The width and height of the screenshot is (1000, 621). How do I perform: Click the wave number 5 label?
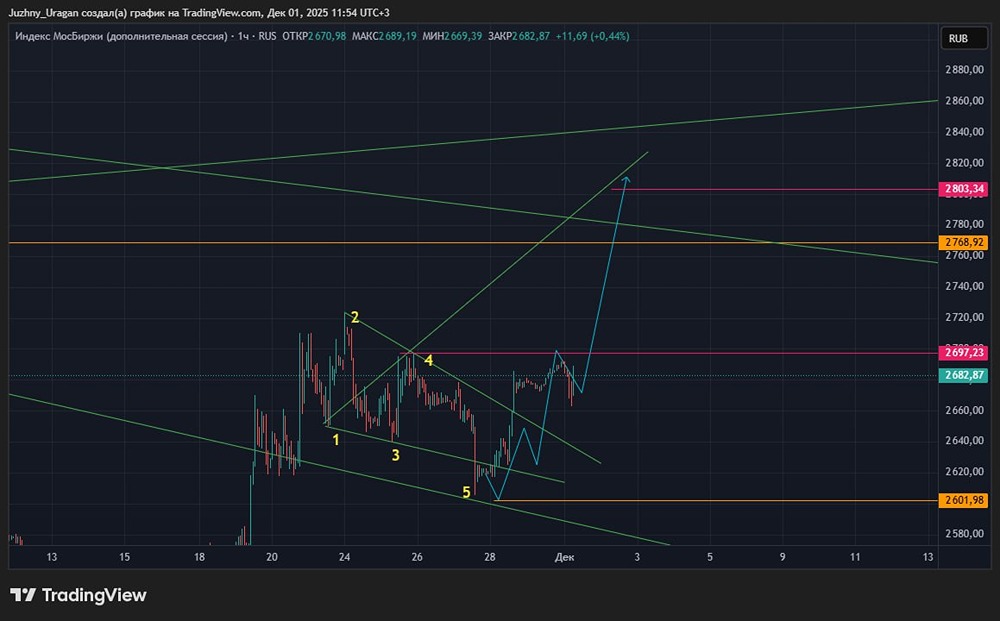tap(466, 491)
